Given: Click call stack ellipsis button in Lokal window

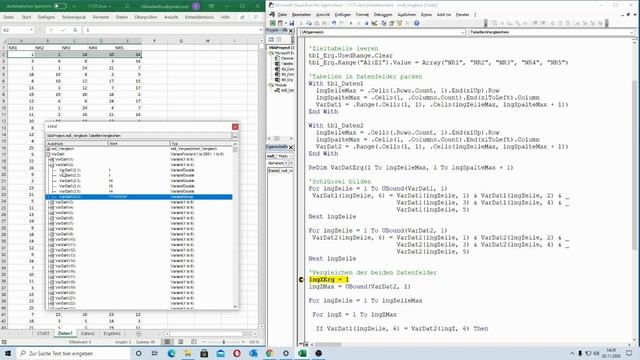Looking at the screenshot, I should [235, 136].
